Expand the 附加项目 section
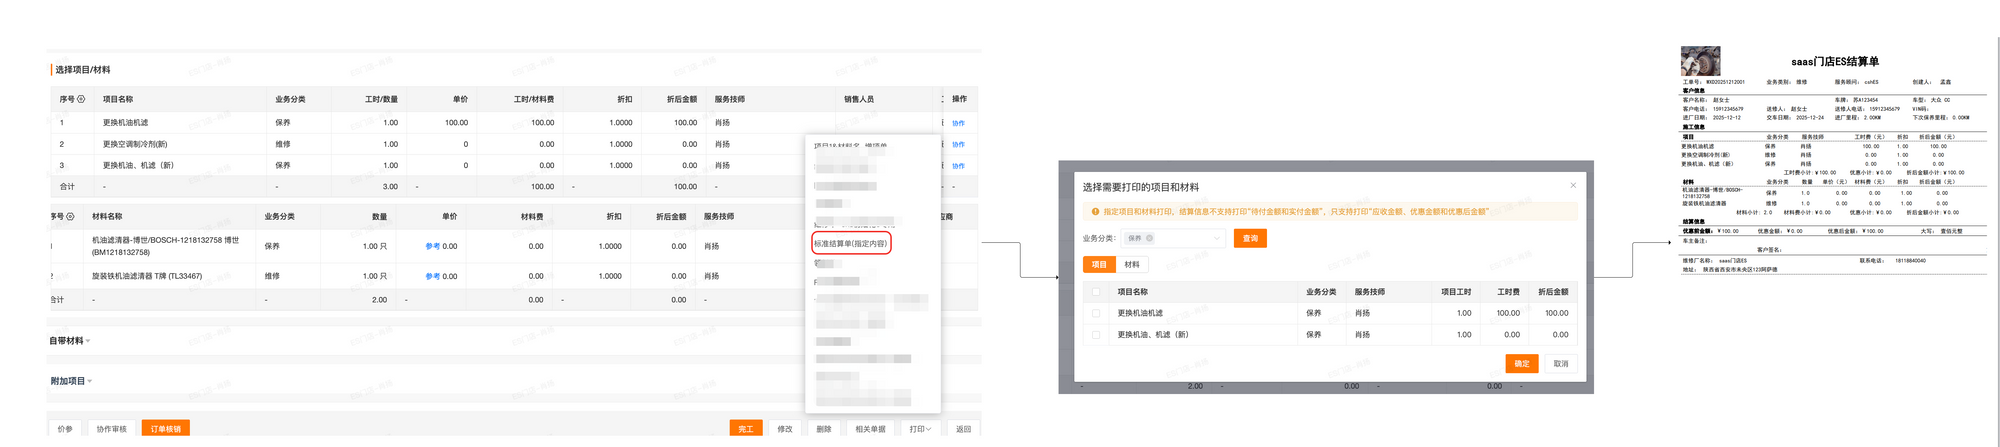The height and width of the screenshot is (447, 2000). pos(71,381)
